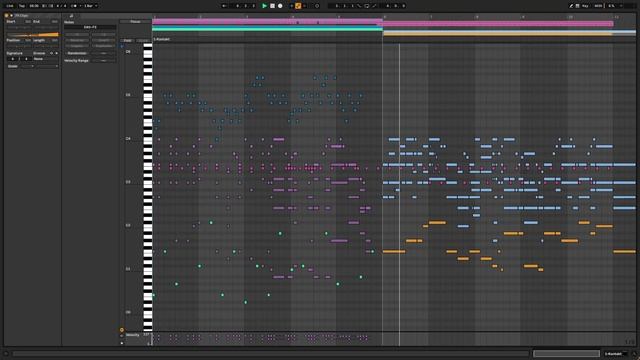Open the Groove None dropdown
Screen dimensions: 640x360
pos(46,59)
